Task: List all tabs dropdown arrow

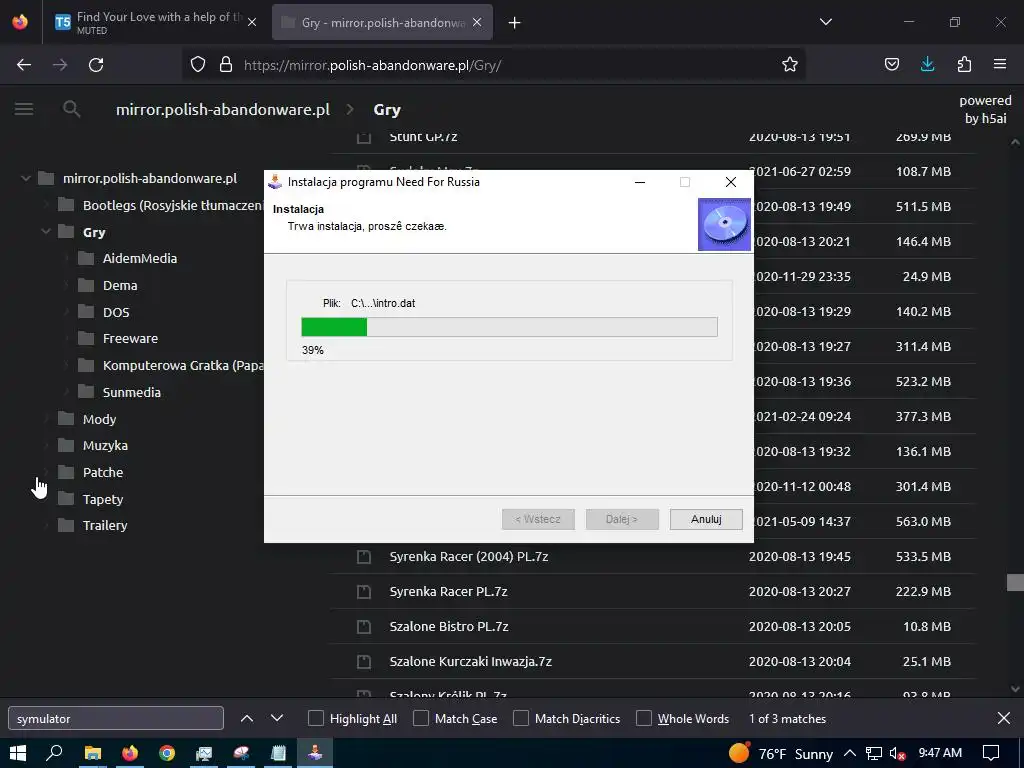Action: [x=825, y=22]
